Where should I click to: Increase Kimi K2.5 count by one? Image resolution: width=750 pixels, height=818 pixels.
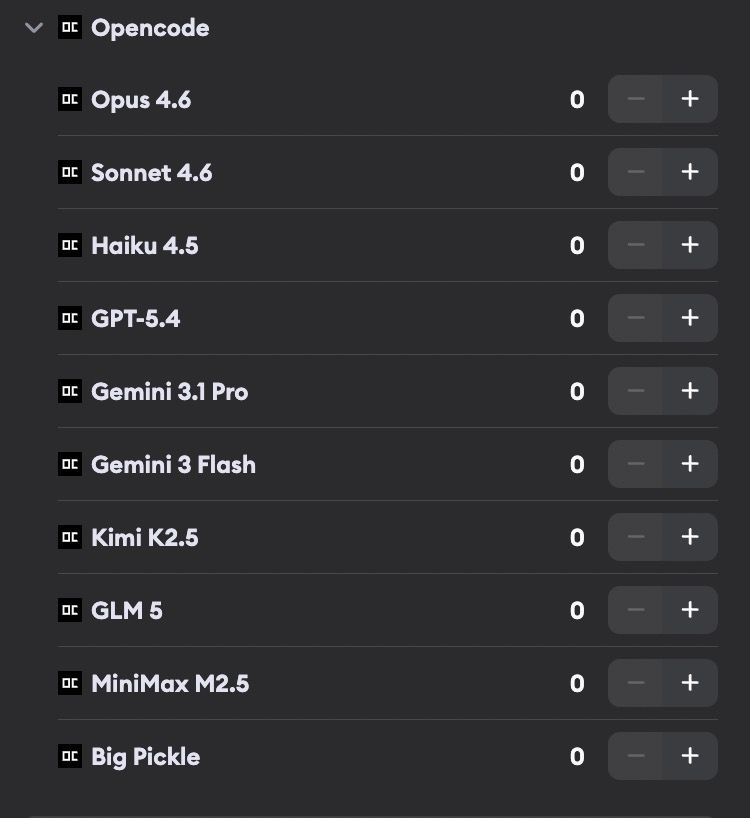click(690, 537)
